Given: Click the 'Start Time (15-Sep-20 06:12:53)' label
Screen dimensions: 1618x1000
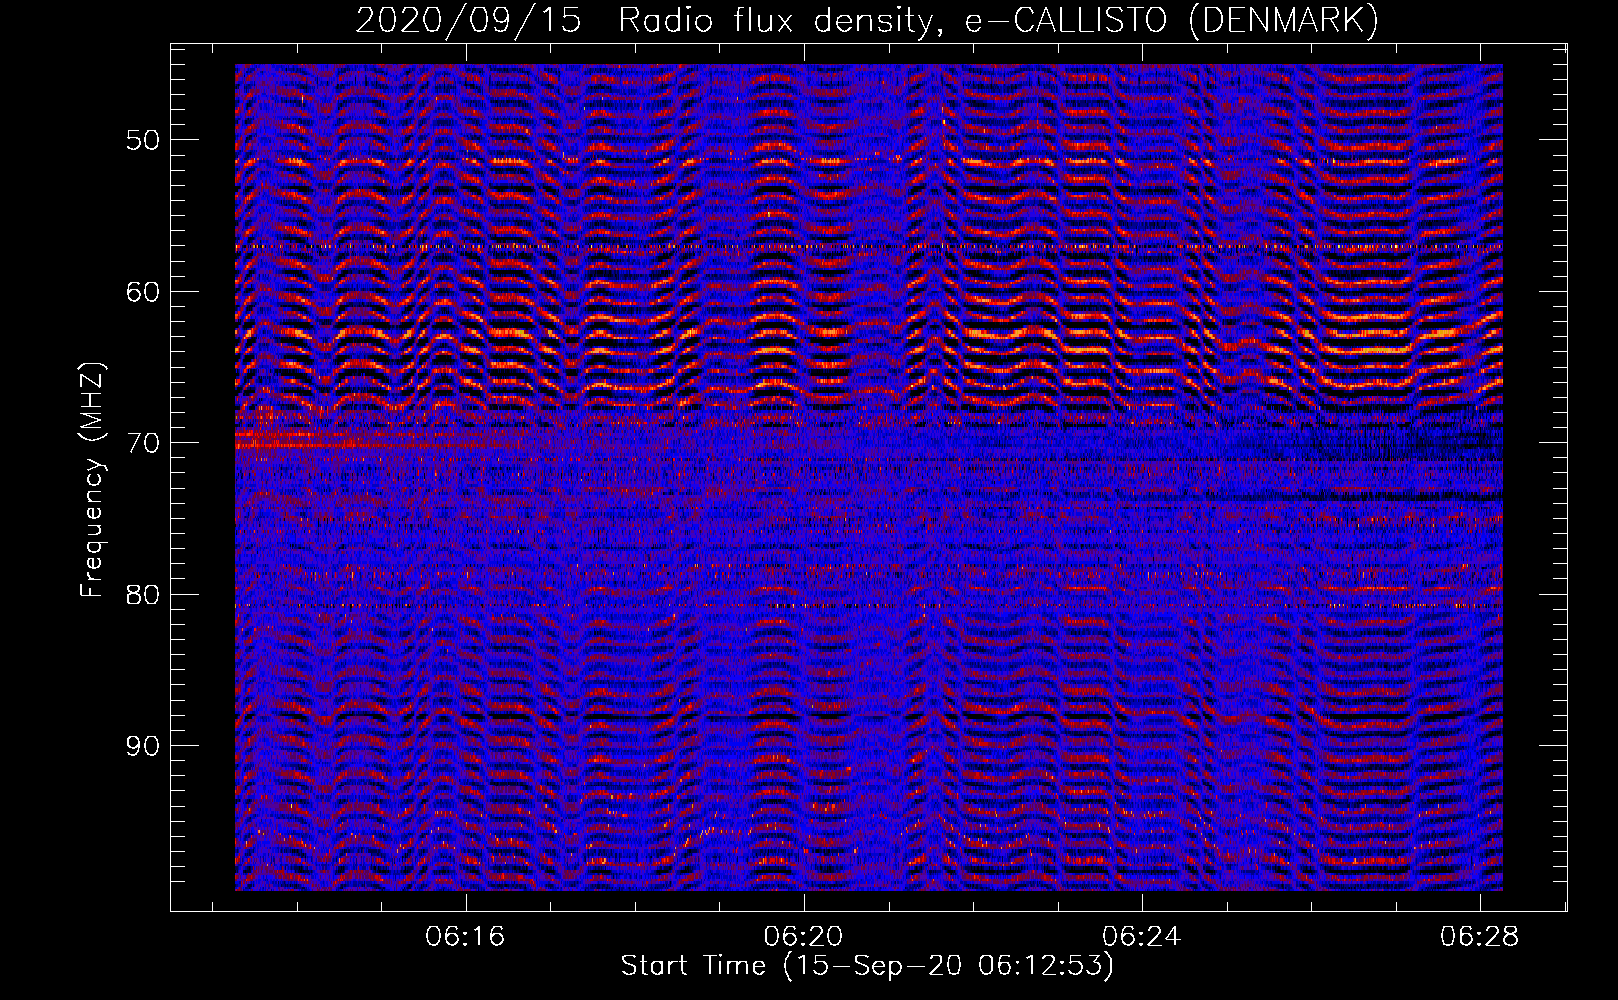Looking at the screenshot, I should click(867, 966).
